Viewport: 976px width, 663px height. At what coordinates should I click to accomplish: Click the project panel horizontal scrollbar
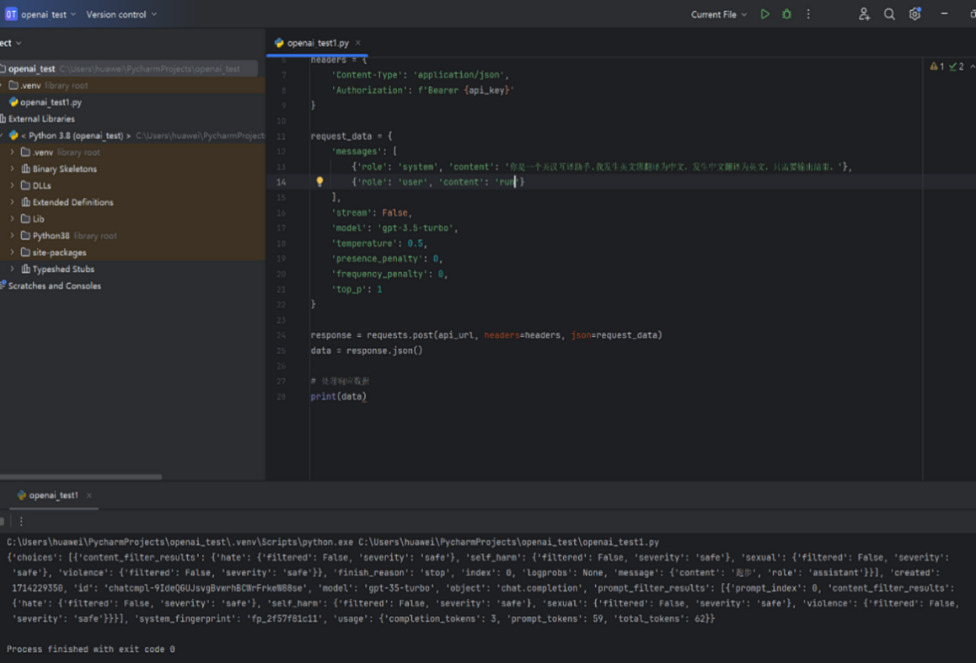[81, 477]
